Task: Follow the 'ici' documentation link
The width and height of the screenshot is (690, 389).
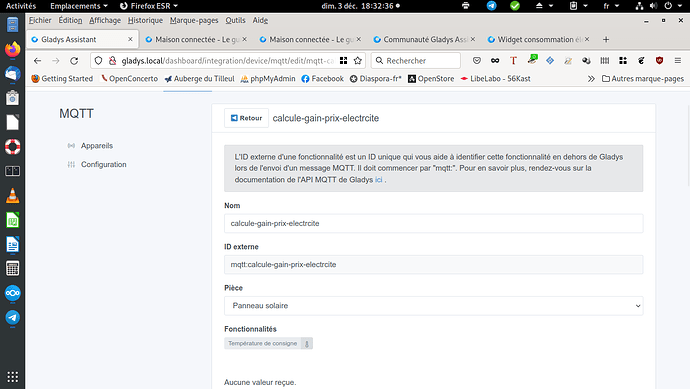Action: pyautogui.click(x=378, y=180)
